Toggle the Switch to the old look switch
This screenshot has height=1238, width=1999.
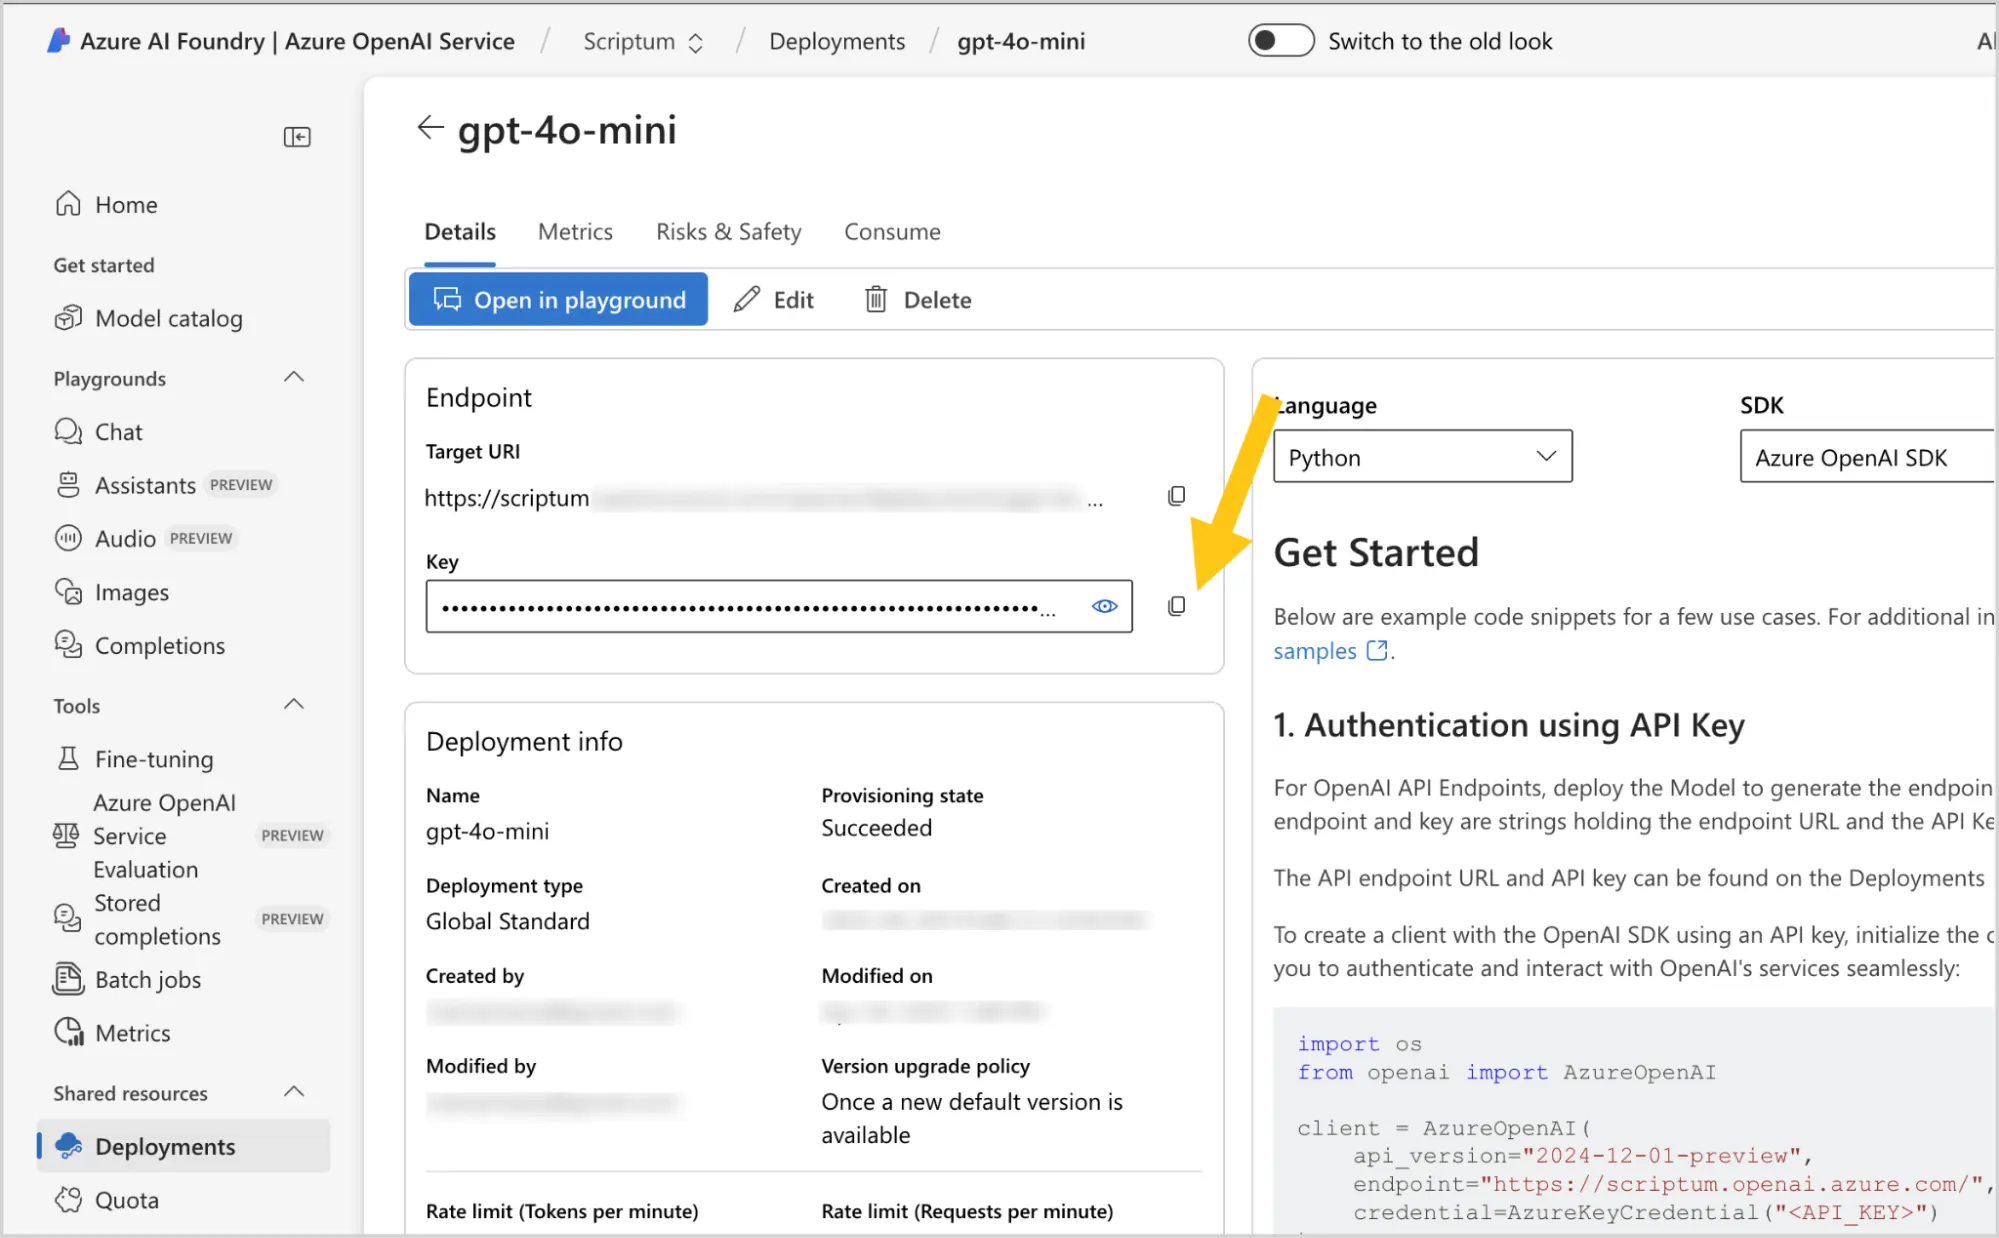(x=1281, y=41)
